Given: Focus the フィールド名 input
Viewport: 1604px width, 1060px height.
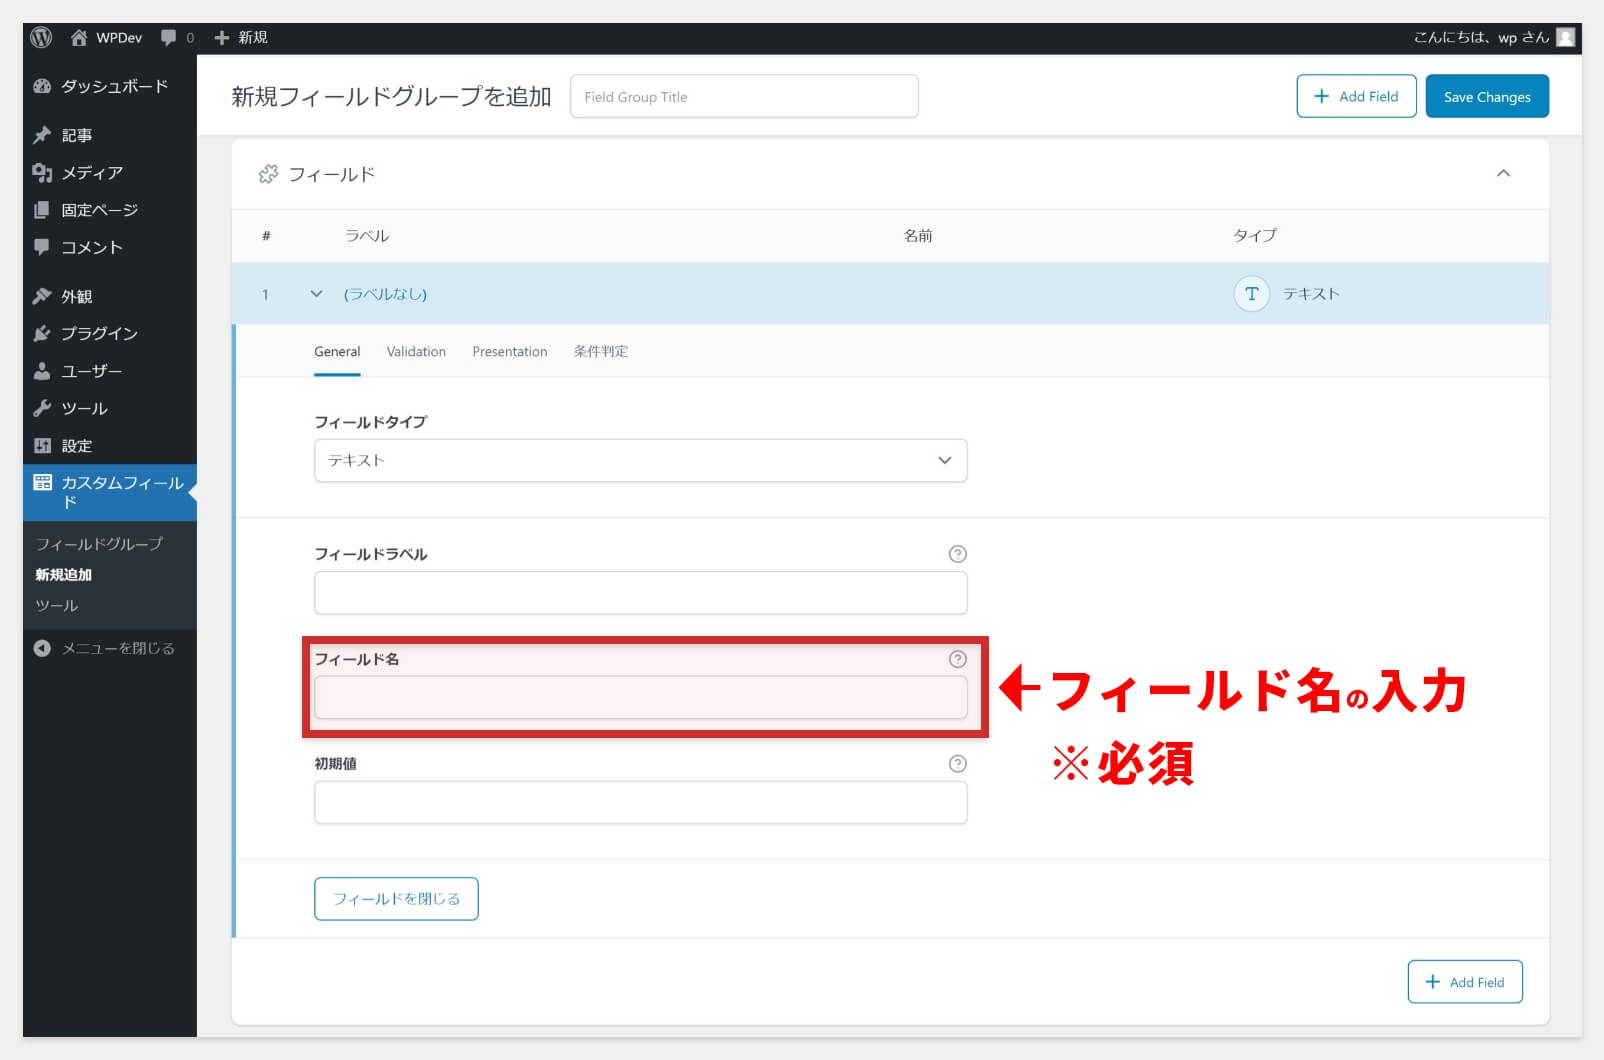Looking at the screenshot, I should coord(641,698).
